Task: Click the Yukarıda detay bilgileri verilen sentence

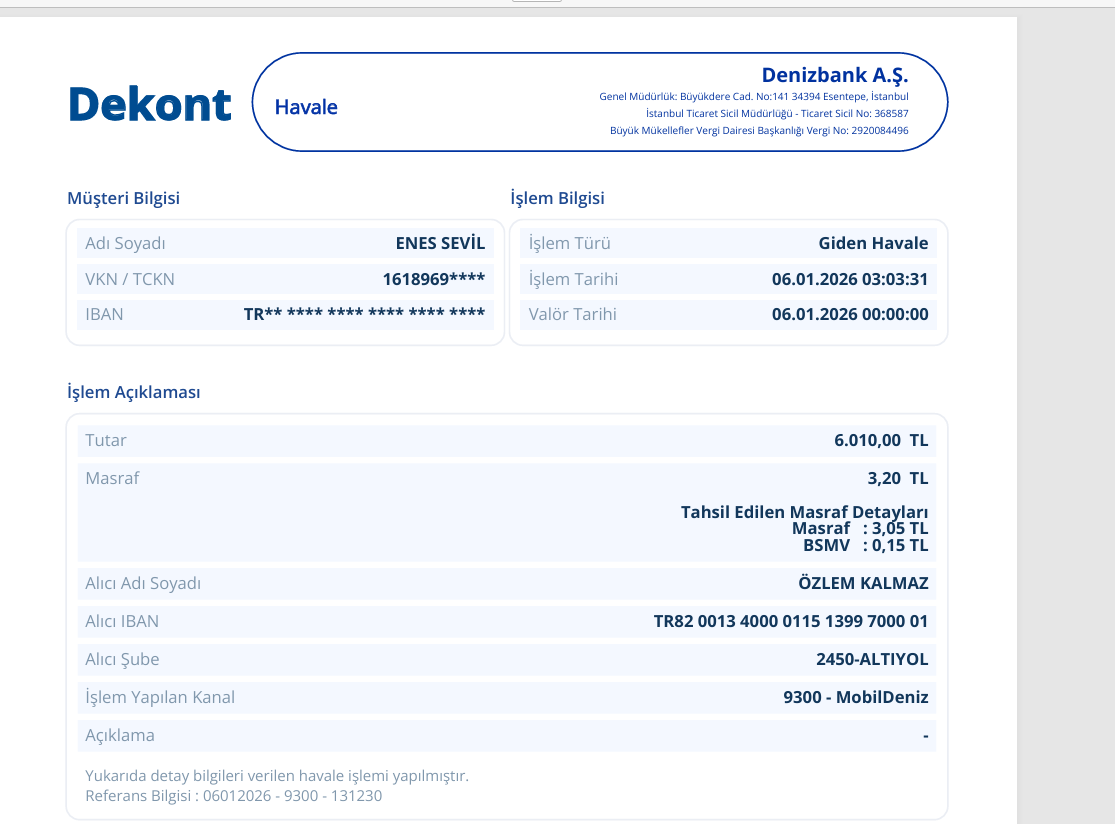Action: pyautogui.click(x=277, y=776)
